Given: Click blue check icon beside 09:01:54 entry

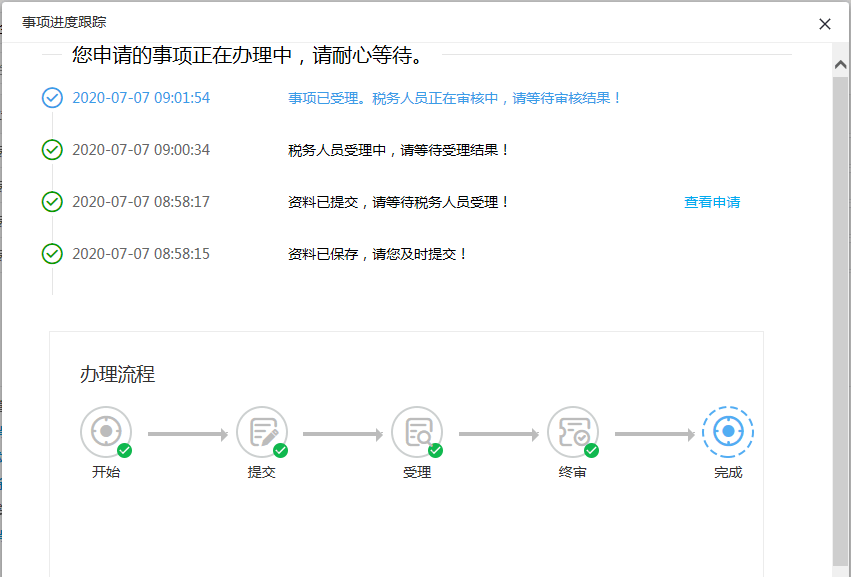Looking at the screenshot, I should (x=52, y=98).
